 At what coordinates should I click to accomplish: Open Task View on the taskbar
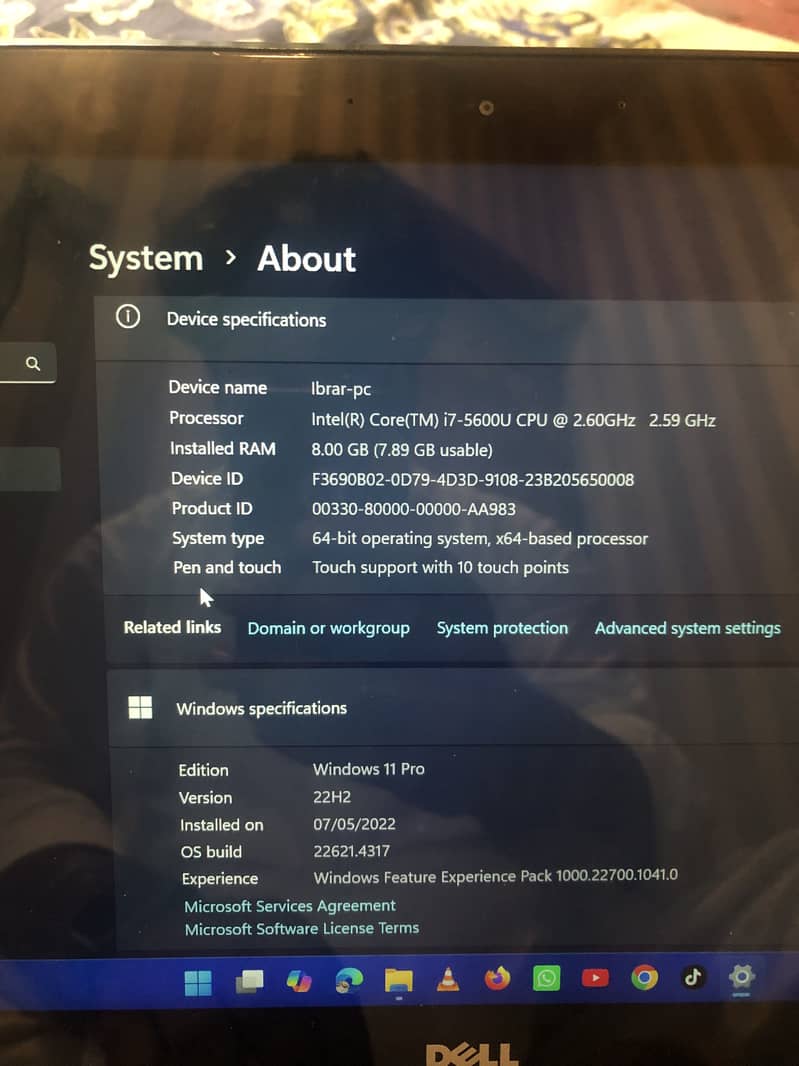point(249,982)
